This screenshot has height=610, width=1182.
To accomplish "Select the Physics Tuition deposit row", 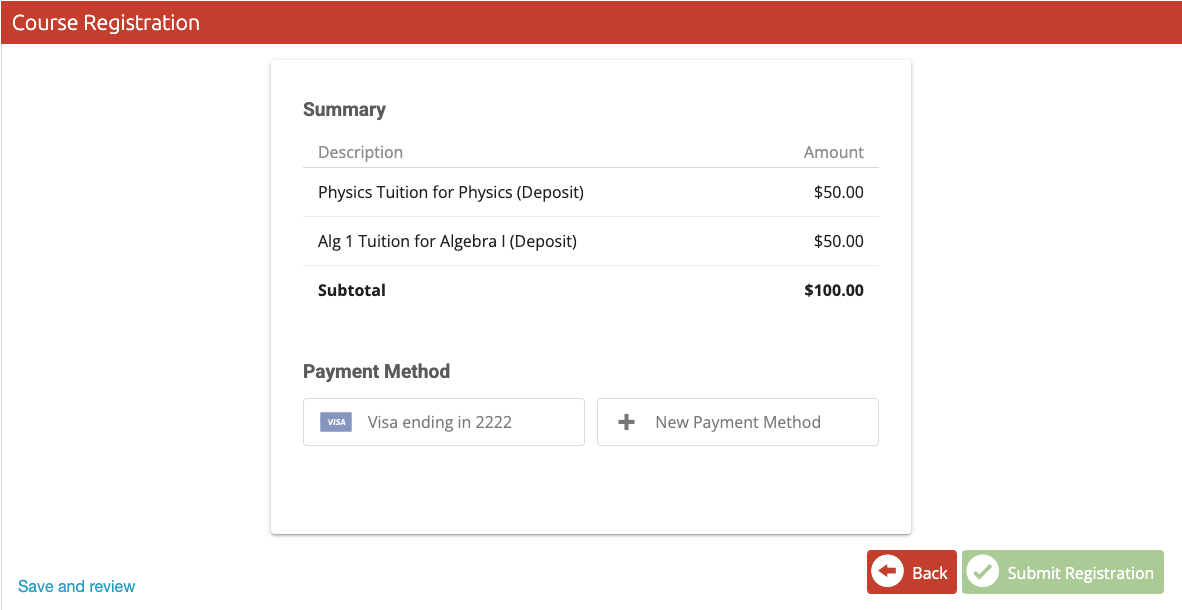I will (590, 192).
